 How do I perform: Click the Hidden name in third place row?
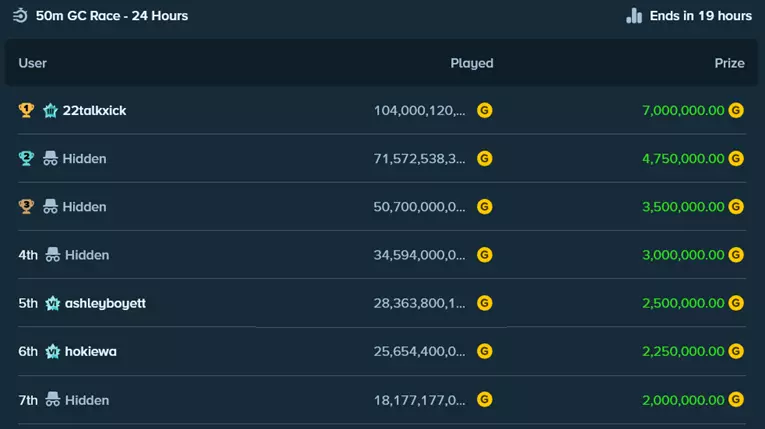(x=84, y=207)
